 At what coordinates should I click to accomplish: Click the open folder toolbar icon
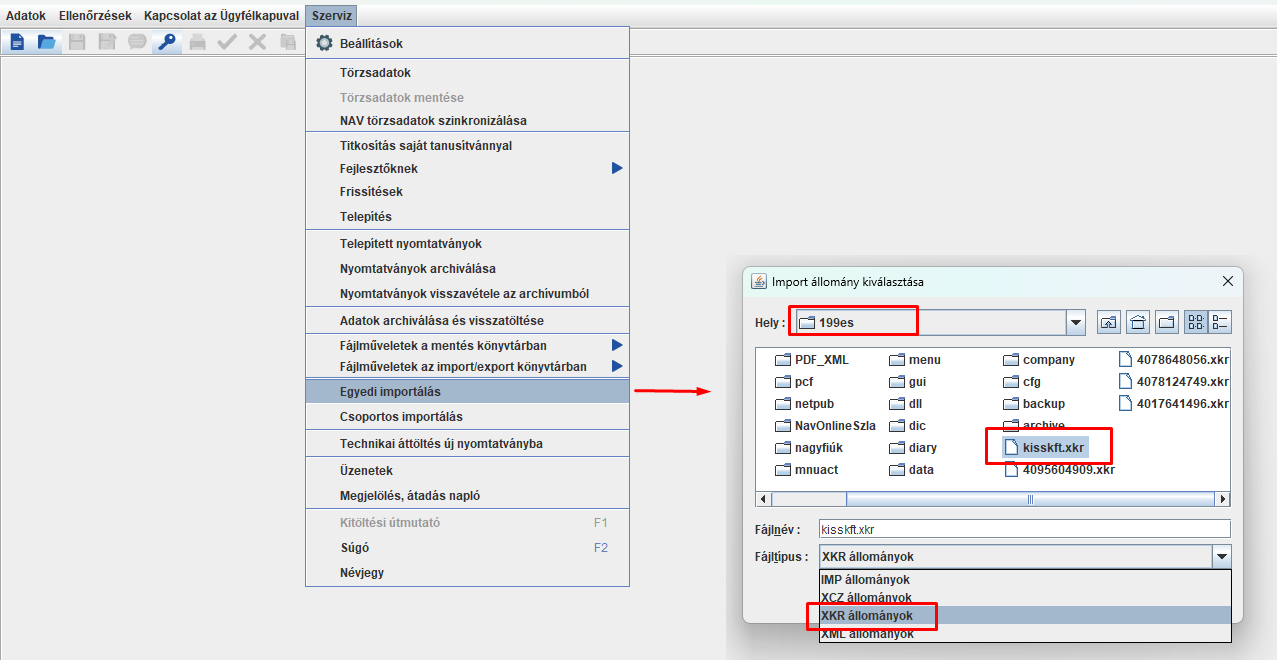coord(46,42)
